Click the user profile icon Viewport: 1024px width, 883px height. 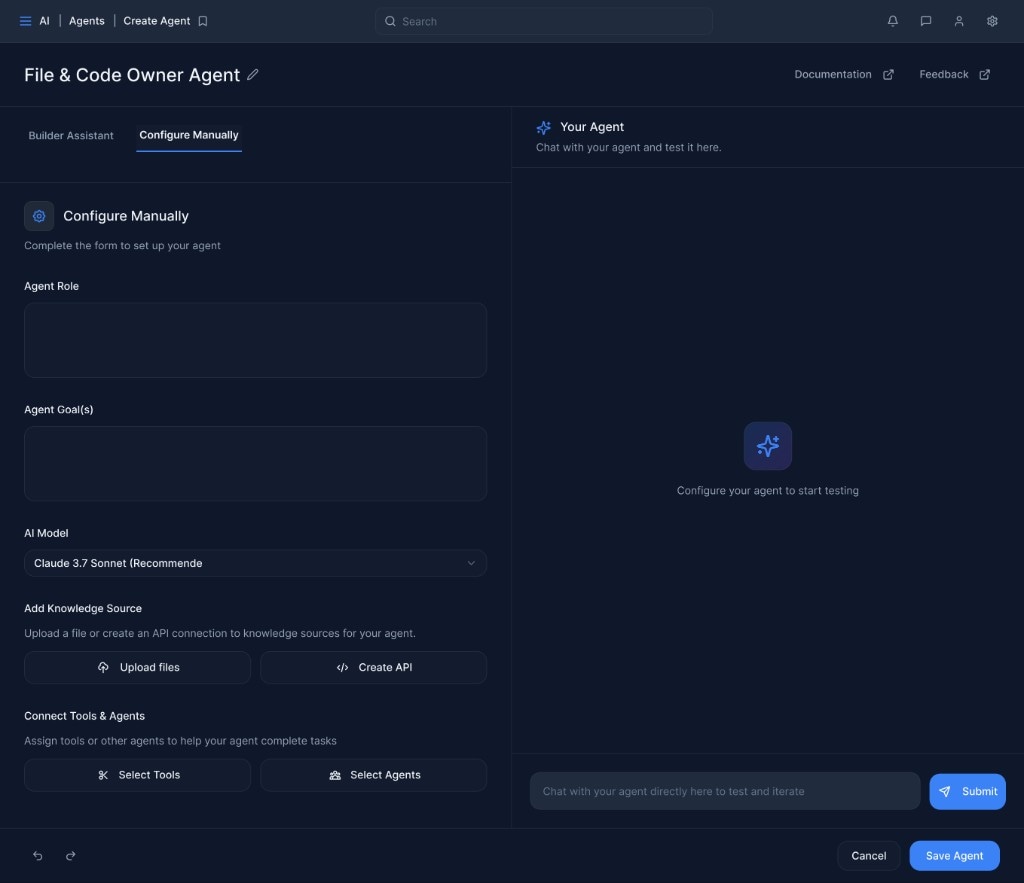point(958,20)
